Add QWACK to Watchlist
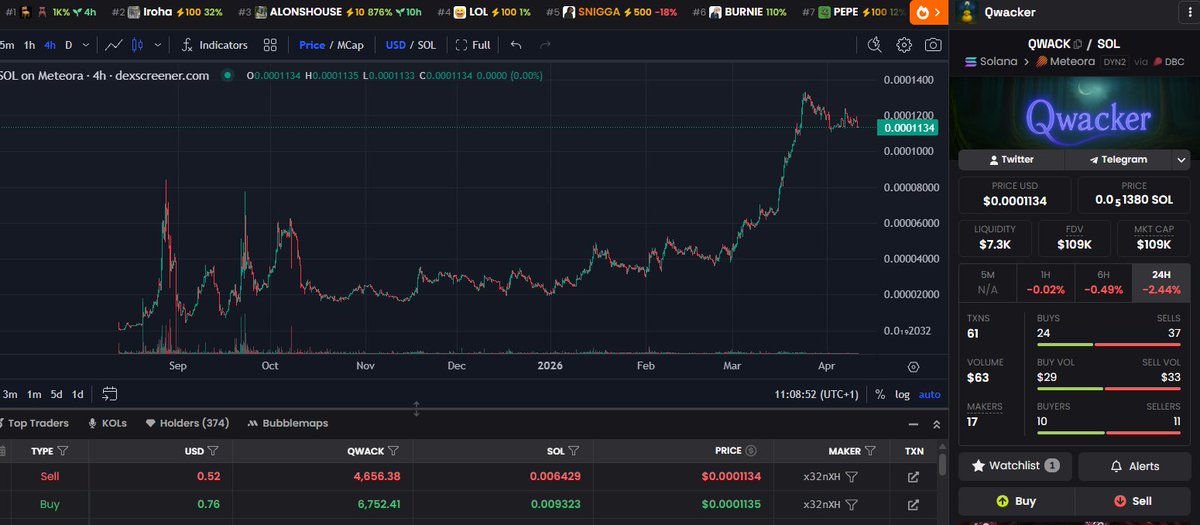 tap(1016, 466)
